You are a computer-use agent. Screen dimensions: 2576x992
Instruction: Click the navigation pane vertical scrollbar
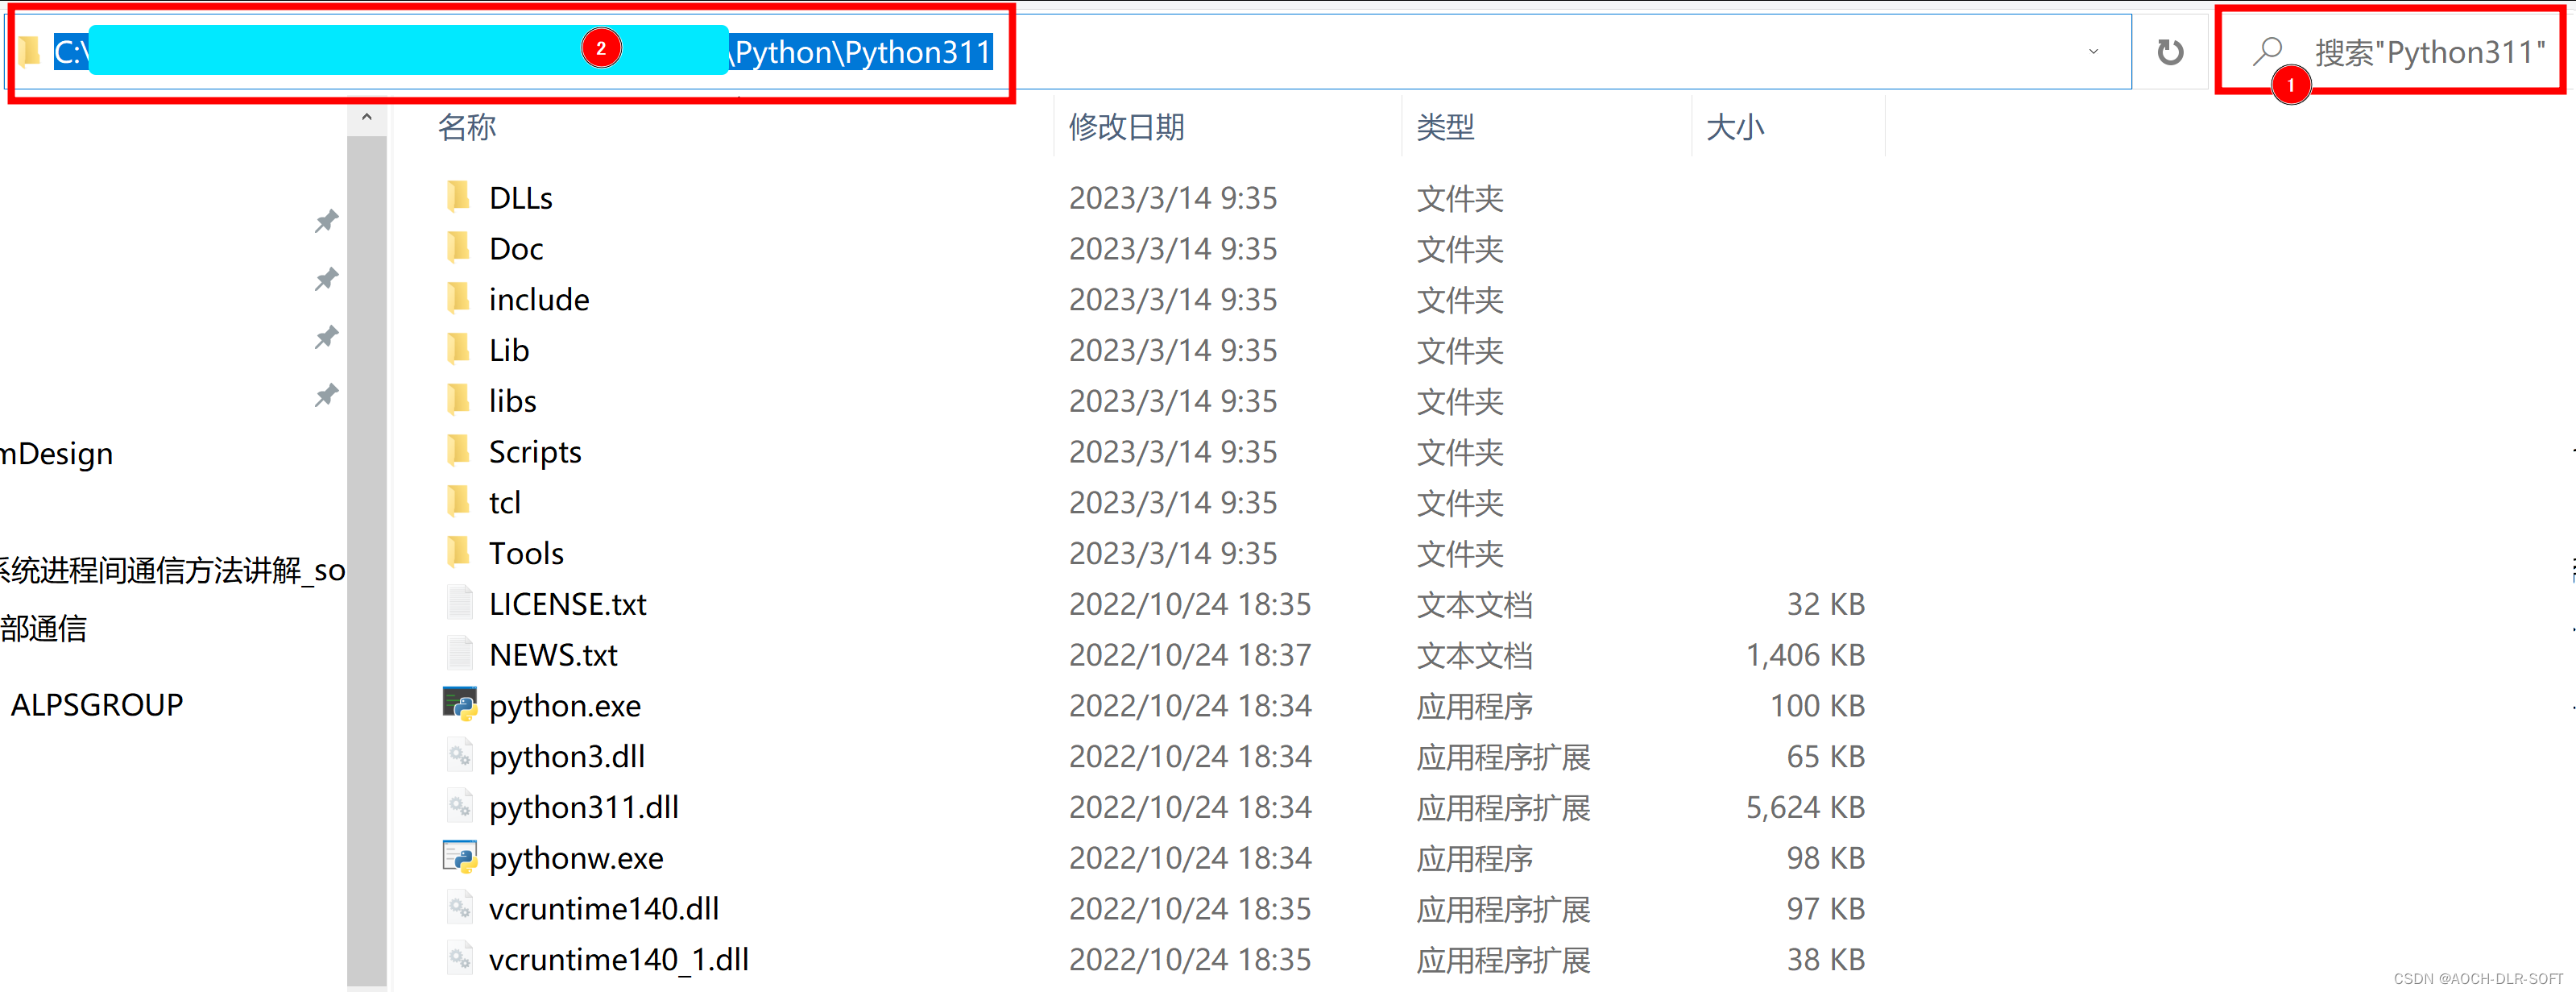pos(367,560)
